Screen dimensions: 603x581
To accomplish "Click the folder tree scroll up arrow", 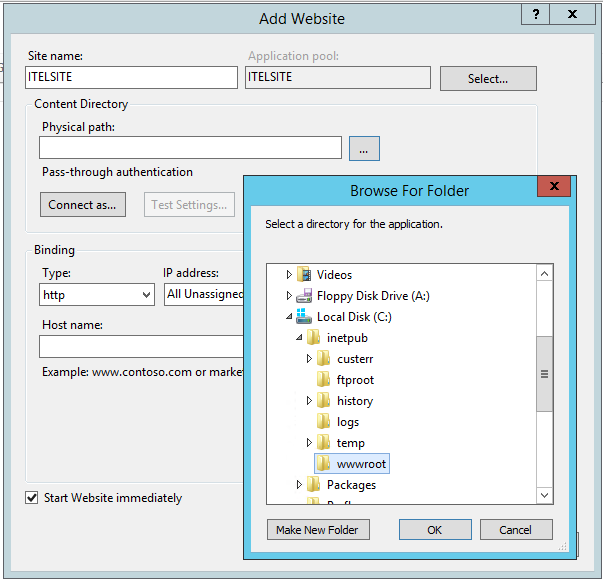I will pyautogui.click(x=544, y=273).
